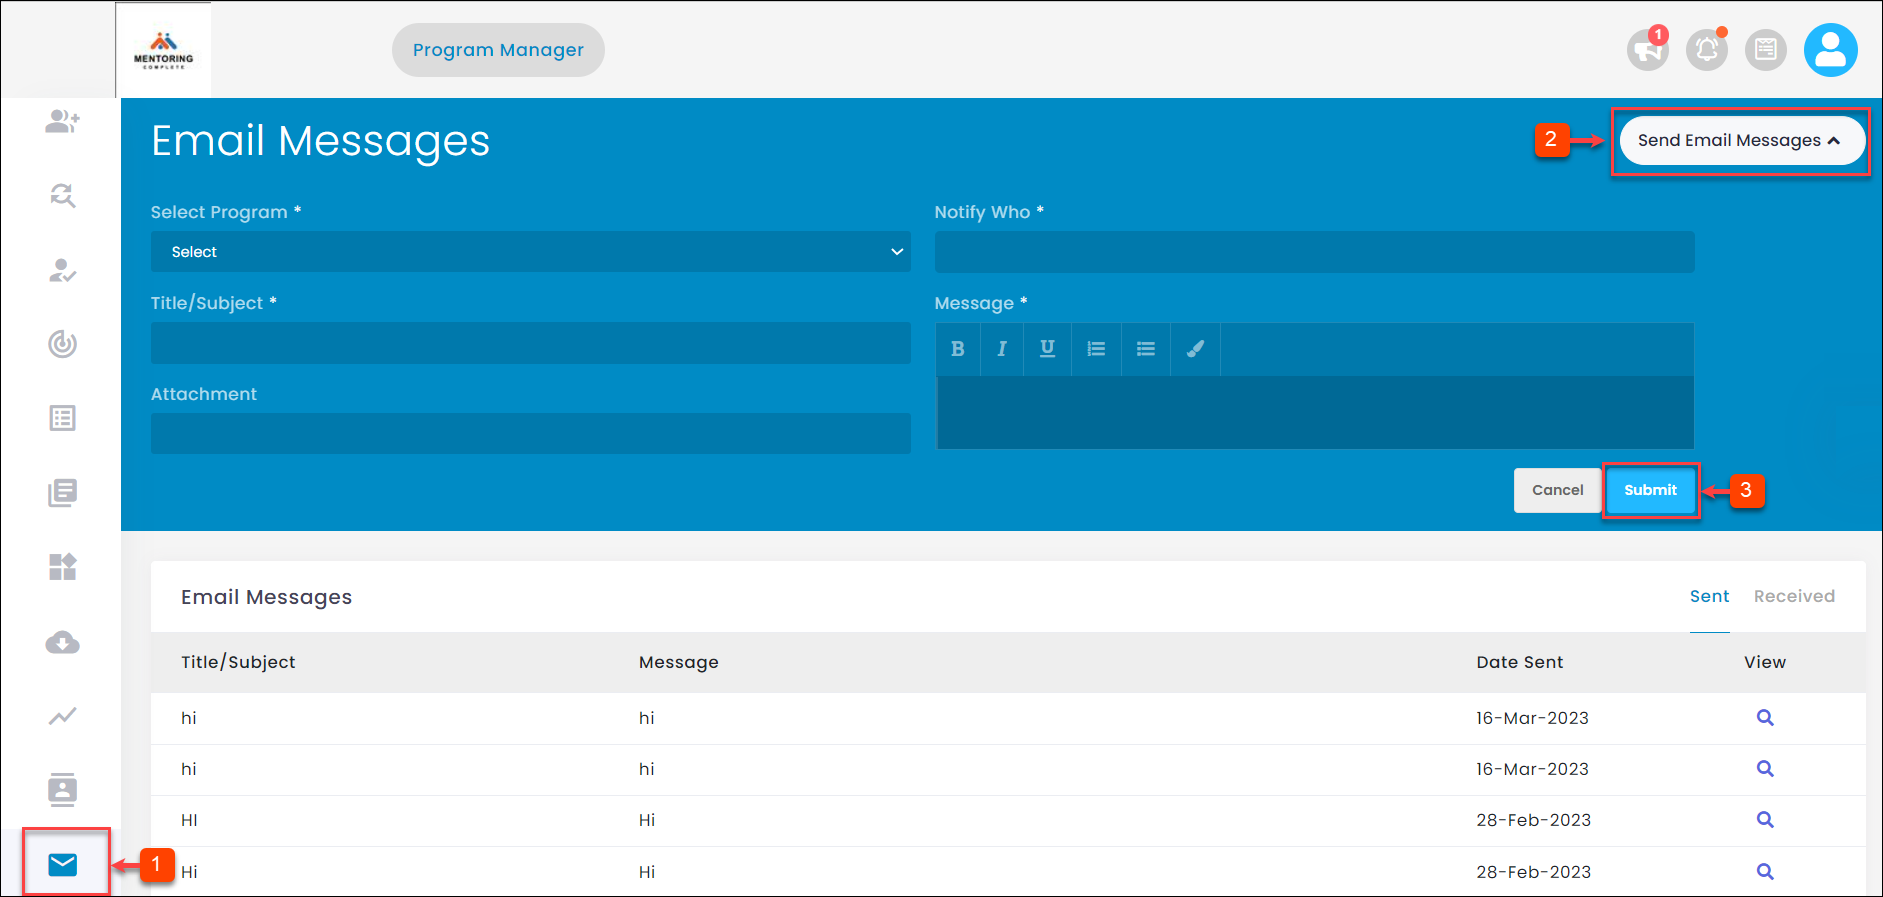
Task: Insert numbered list in message editor
Action: coord(1097,349)
